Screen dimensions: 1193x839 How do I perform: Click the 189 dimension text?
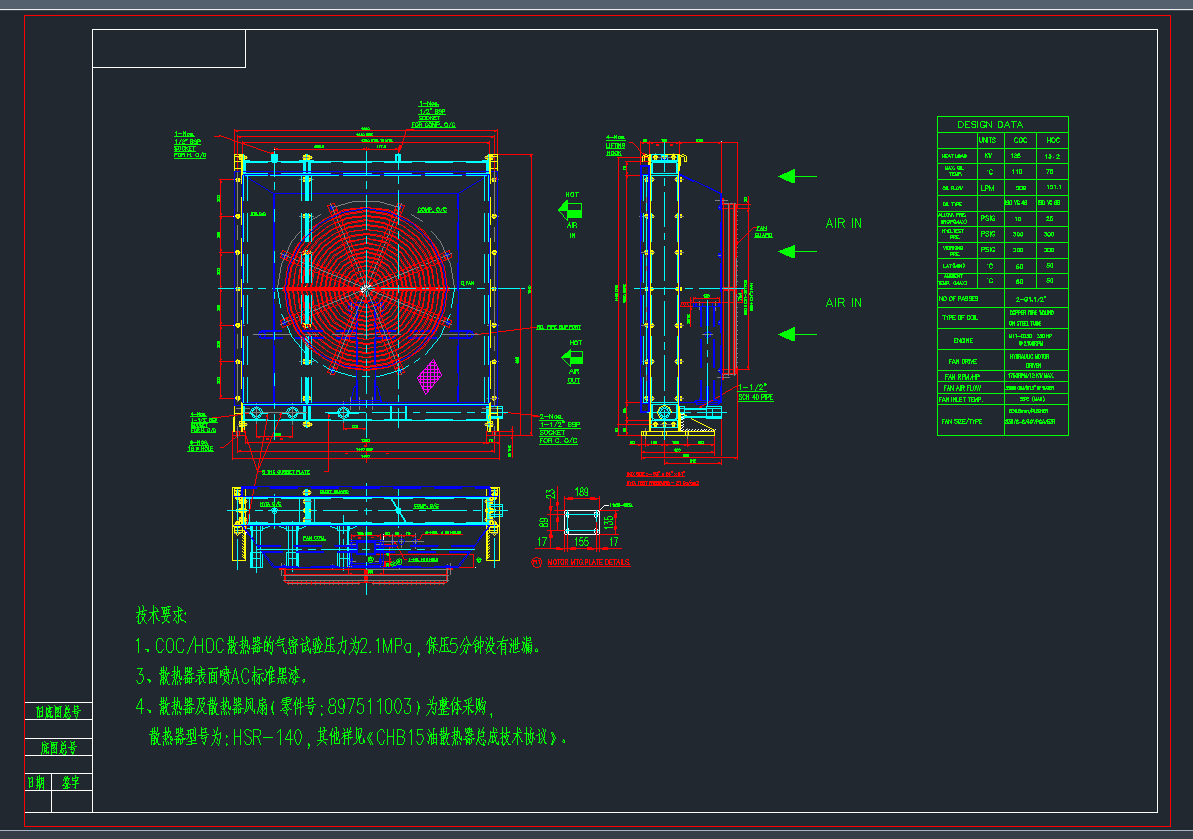pos(581,492)
